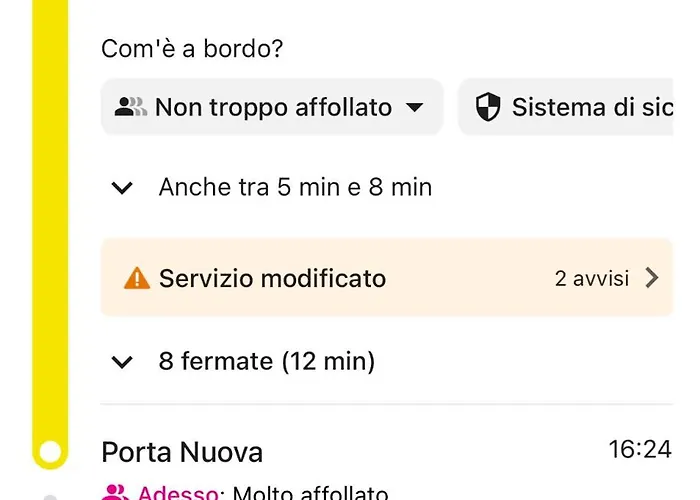Screen dimensions: 700x500
Task: Click the crowd people icon next to Non troppo affollato
Action: tap(130, 107)
